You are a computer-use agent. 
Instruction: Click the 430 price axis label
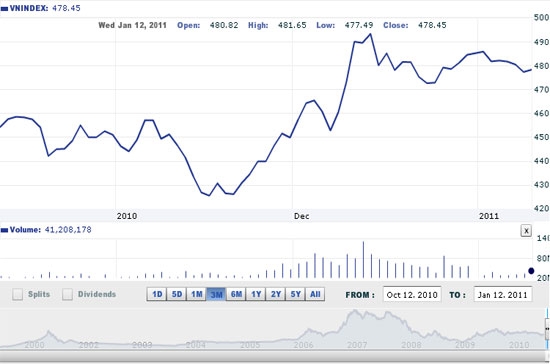[x=542, y=184]
